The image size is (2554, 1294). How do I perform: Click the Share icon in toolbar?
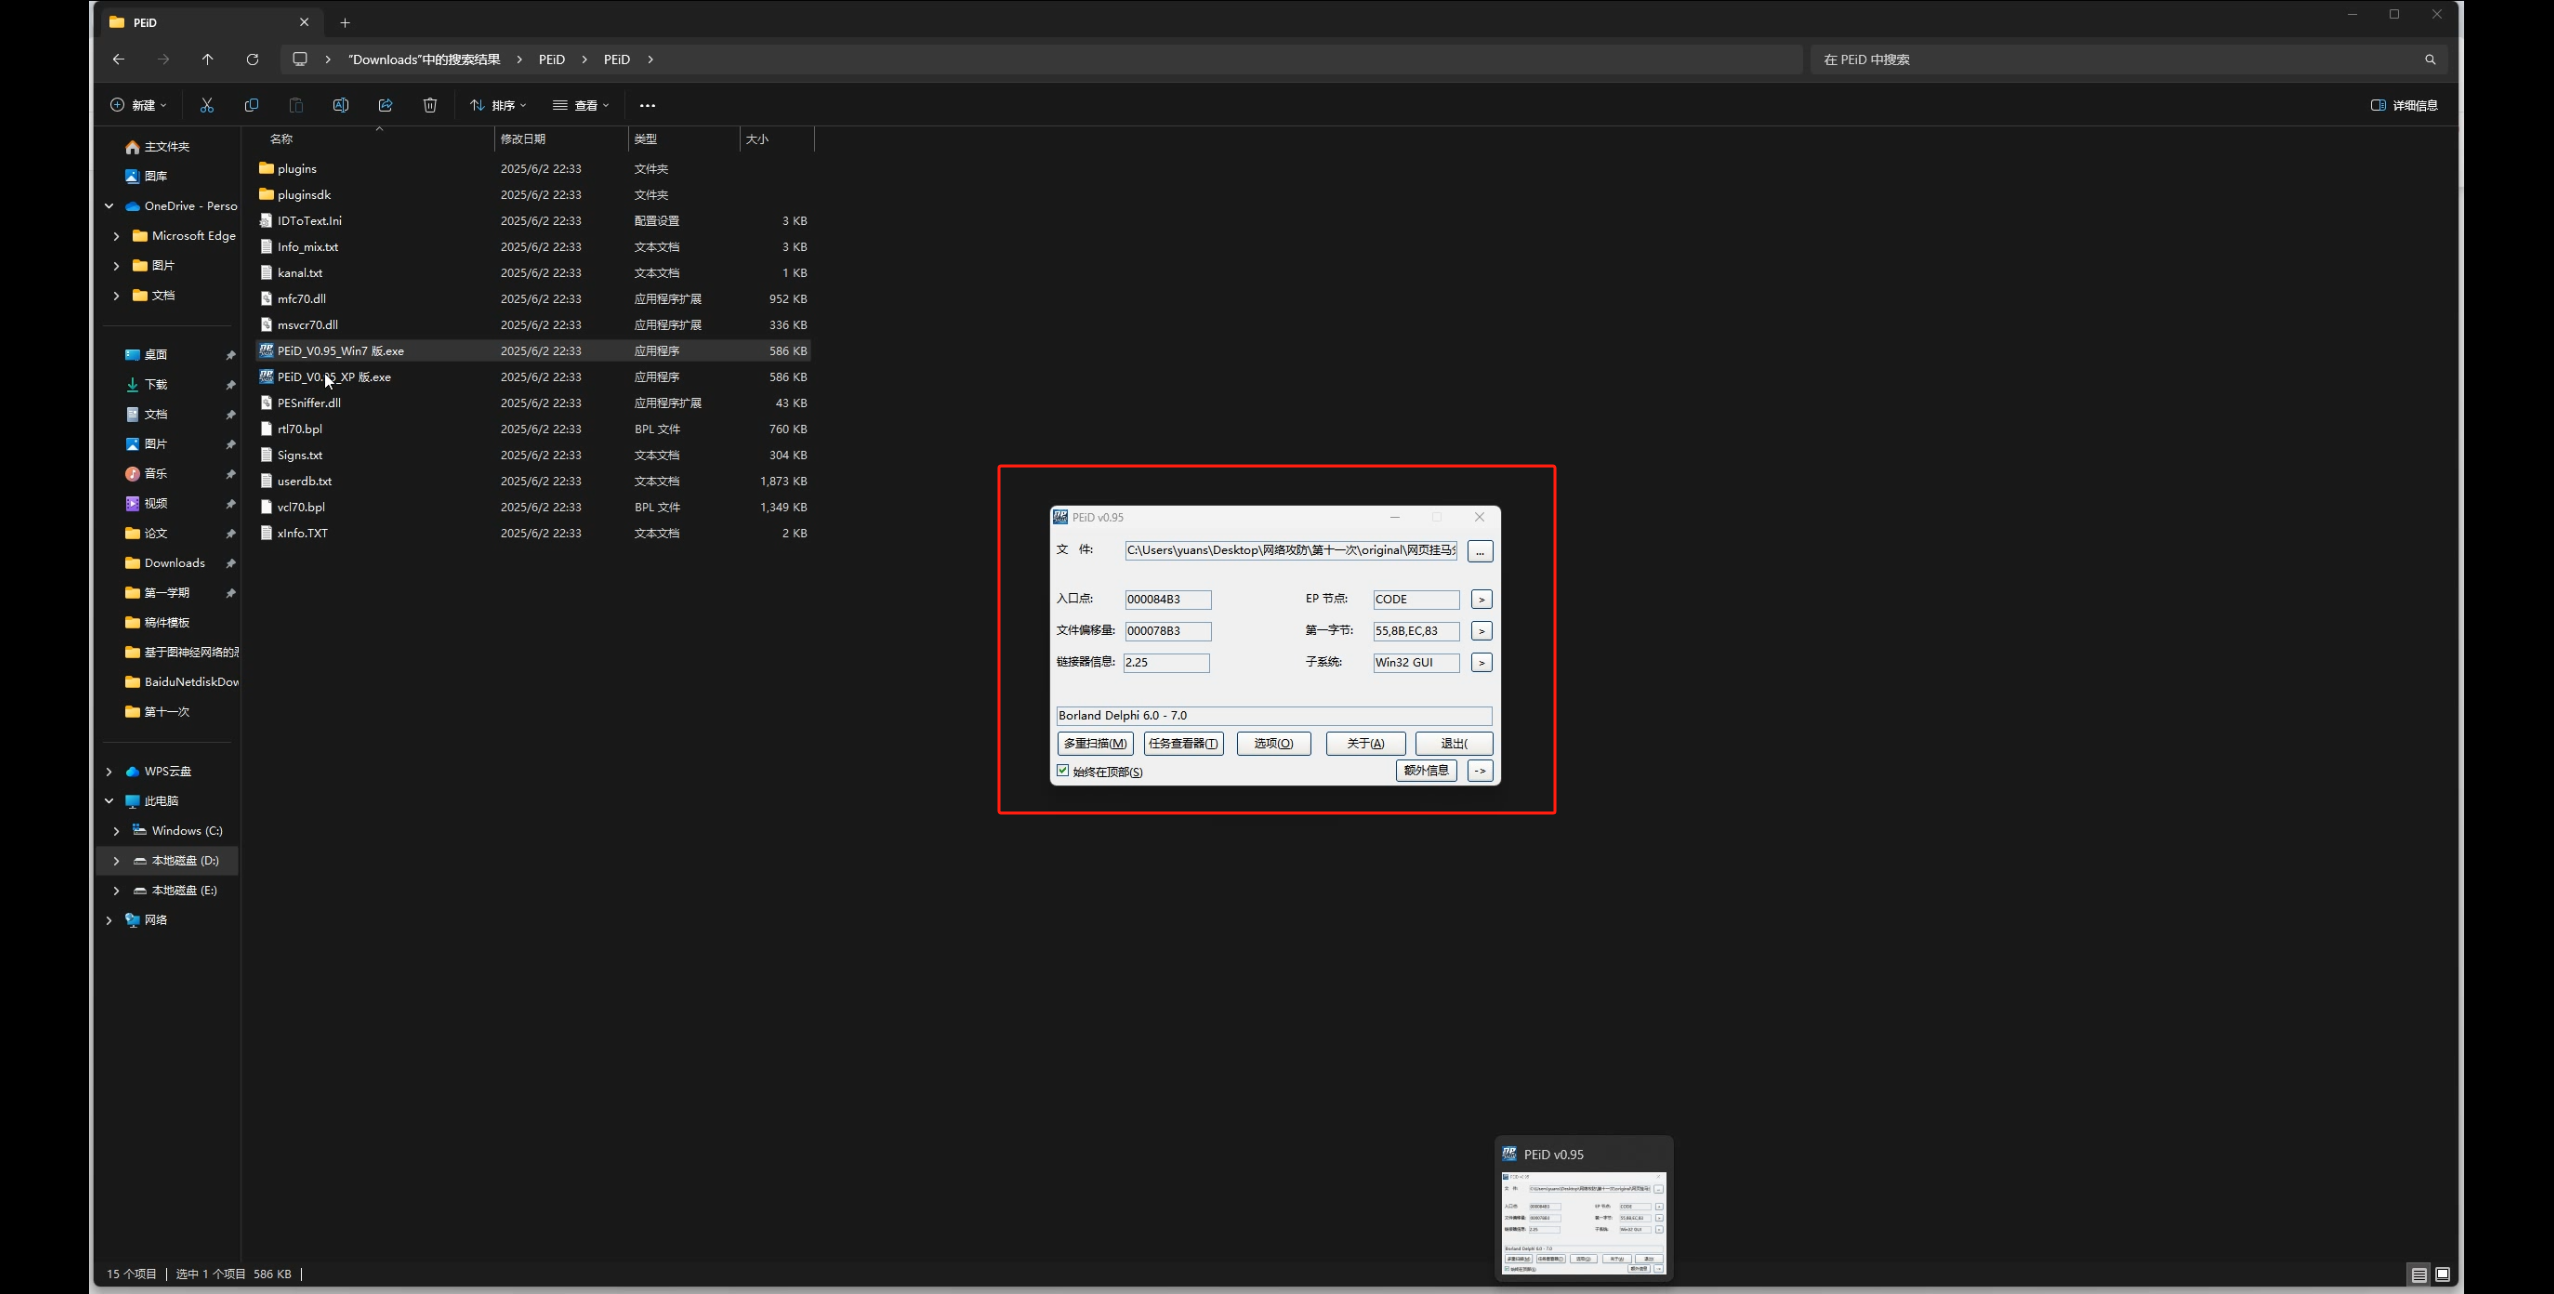(x=385, y=105)
